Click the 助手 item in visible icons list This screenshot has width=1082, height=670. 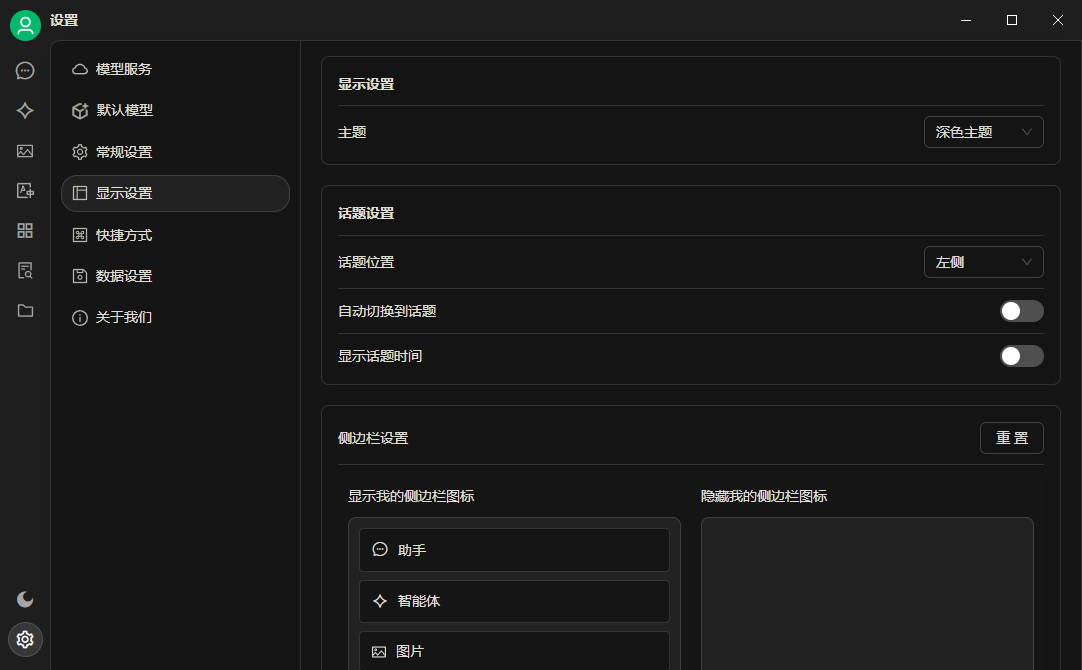pyautogui.click(x=514, y=550)
